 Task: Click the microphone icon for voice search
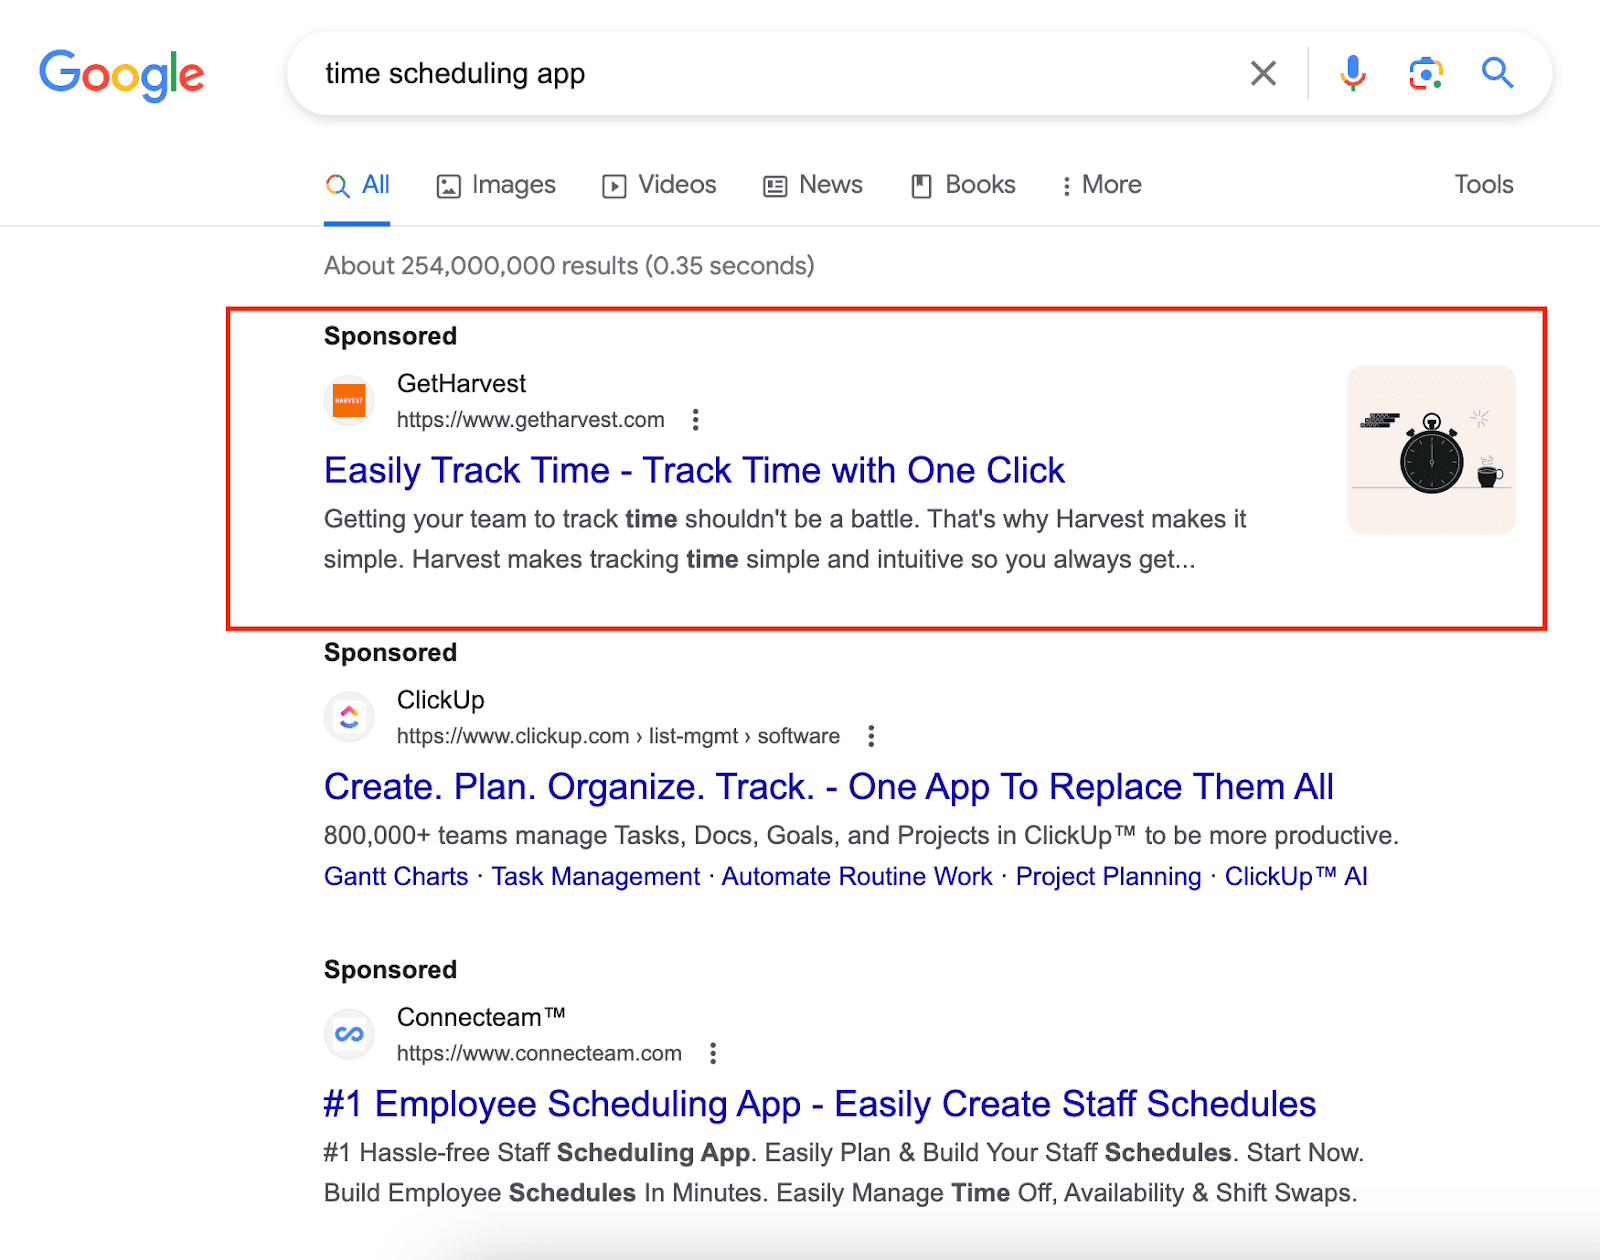click(1352, 73)
